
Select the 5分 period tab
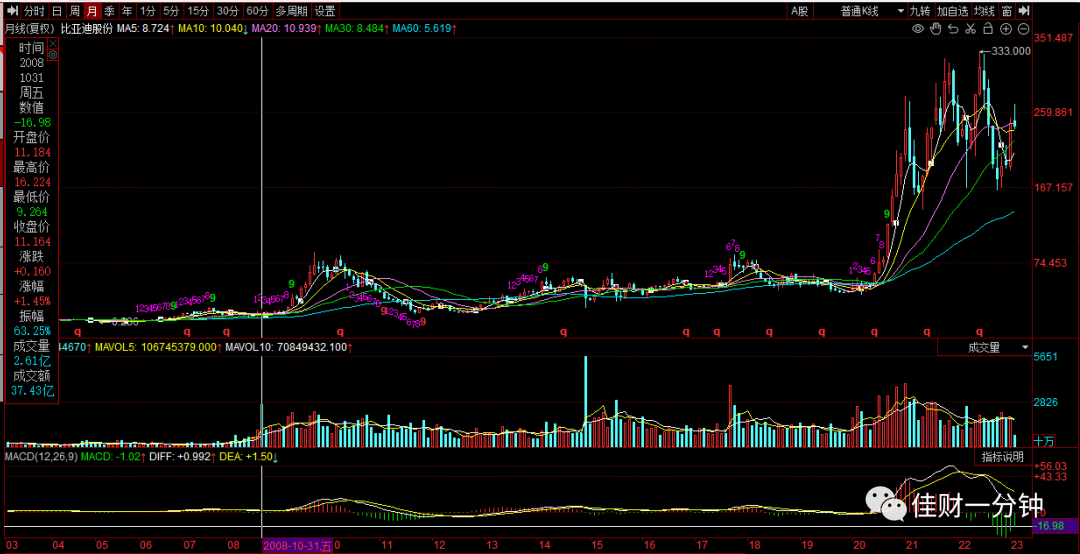coord(171,11)
